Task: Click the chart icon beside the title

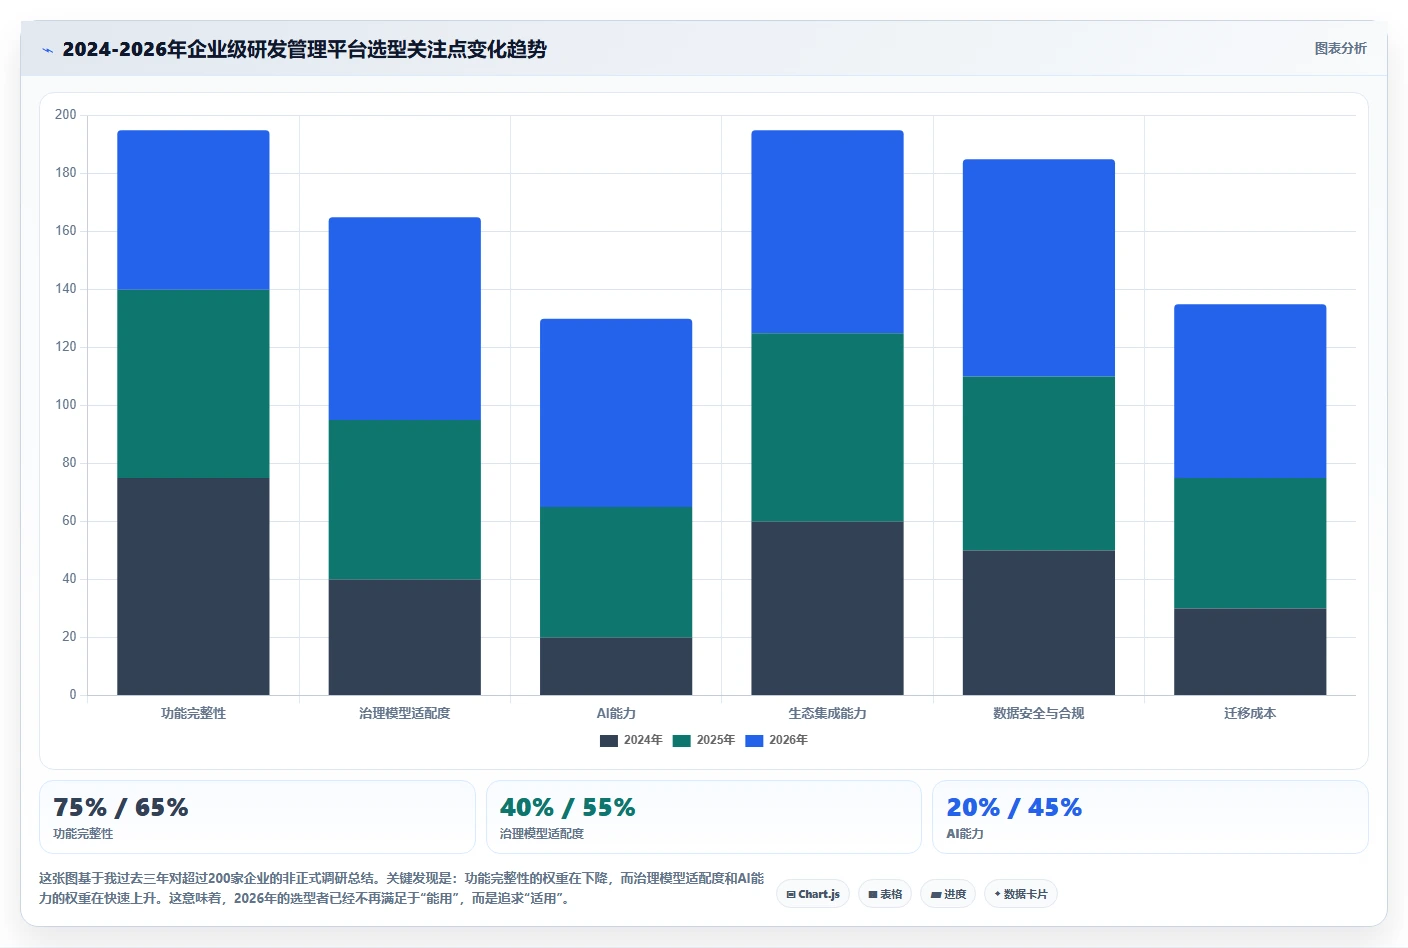Action: [47, 50]
